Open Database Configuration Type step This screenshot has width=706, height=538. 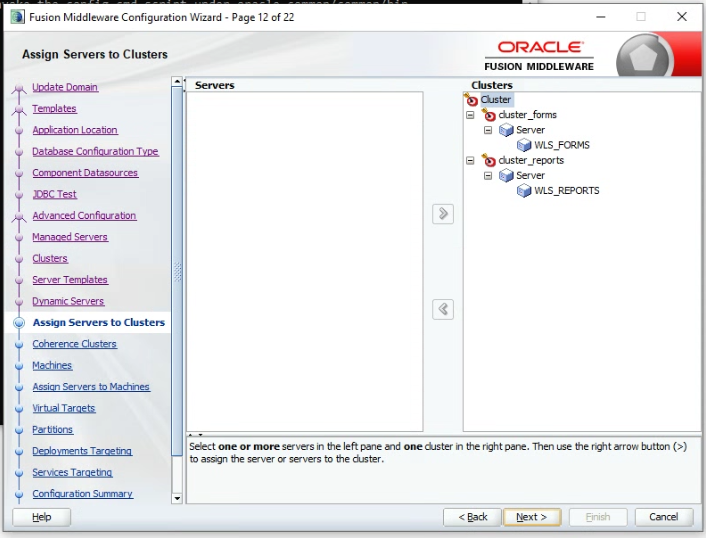[95, 151]
